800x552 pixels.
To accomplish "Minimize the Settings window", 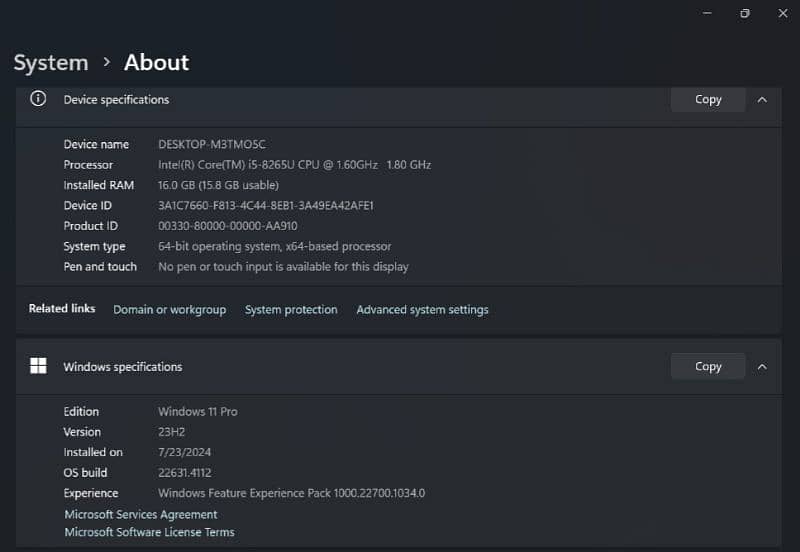I will [707, 13].
